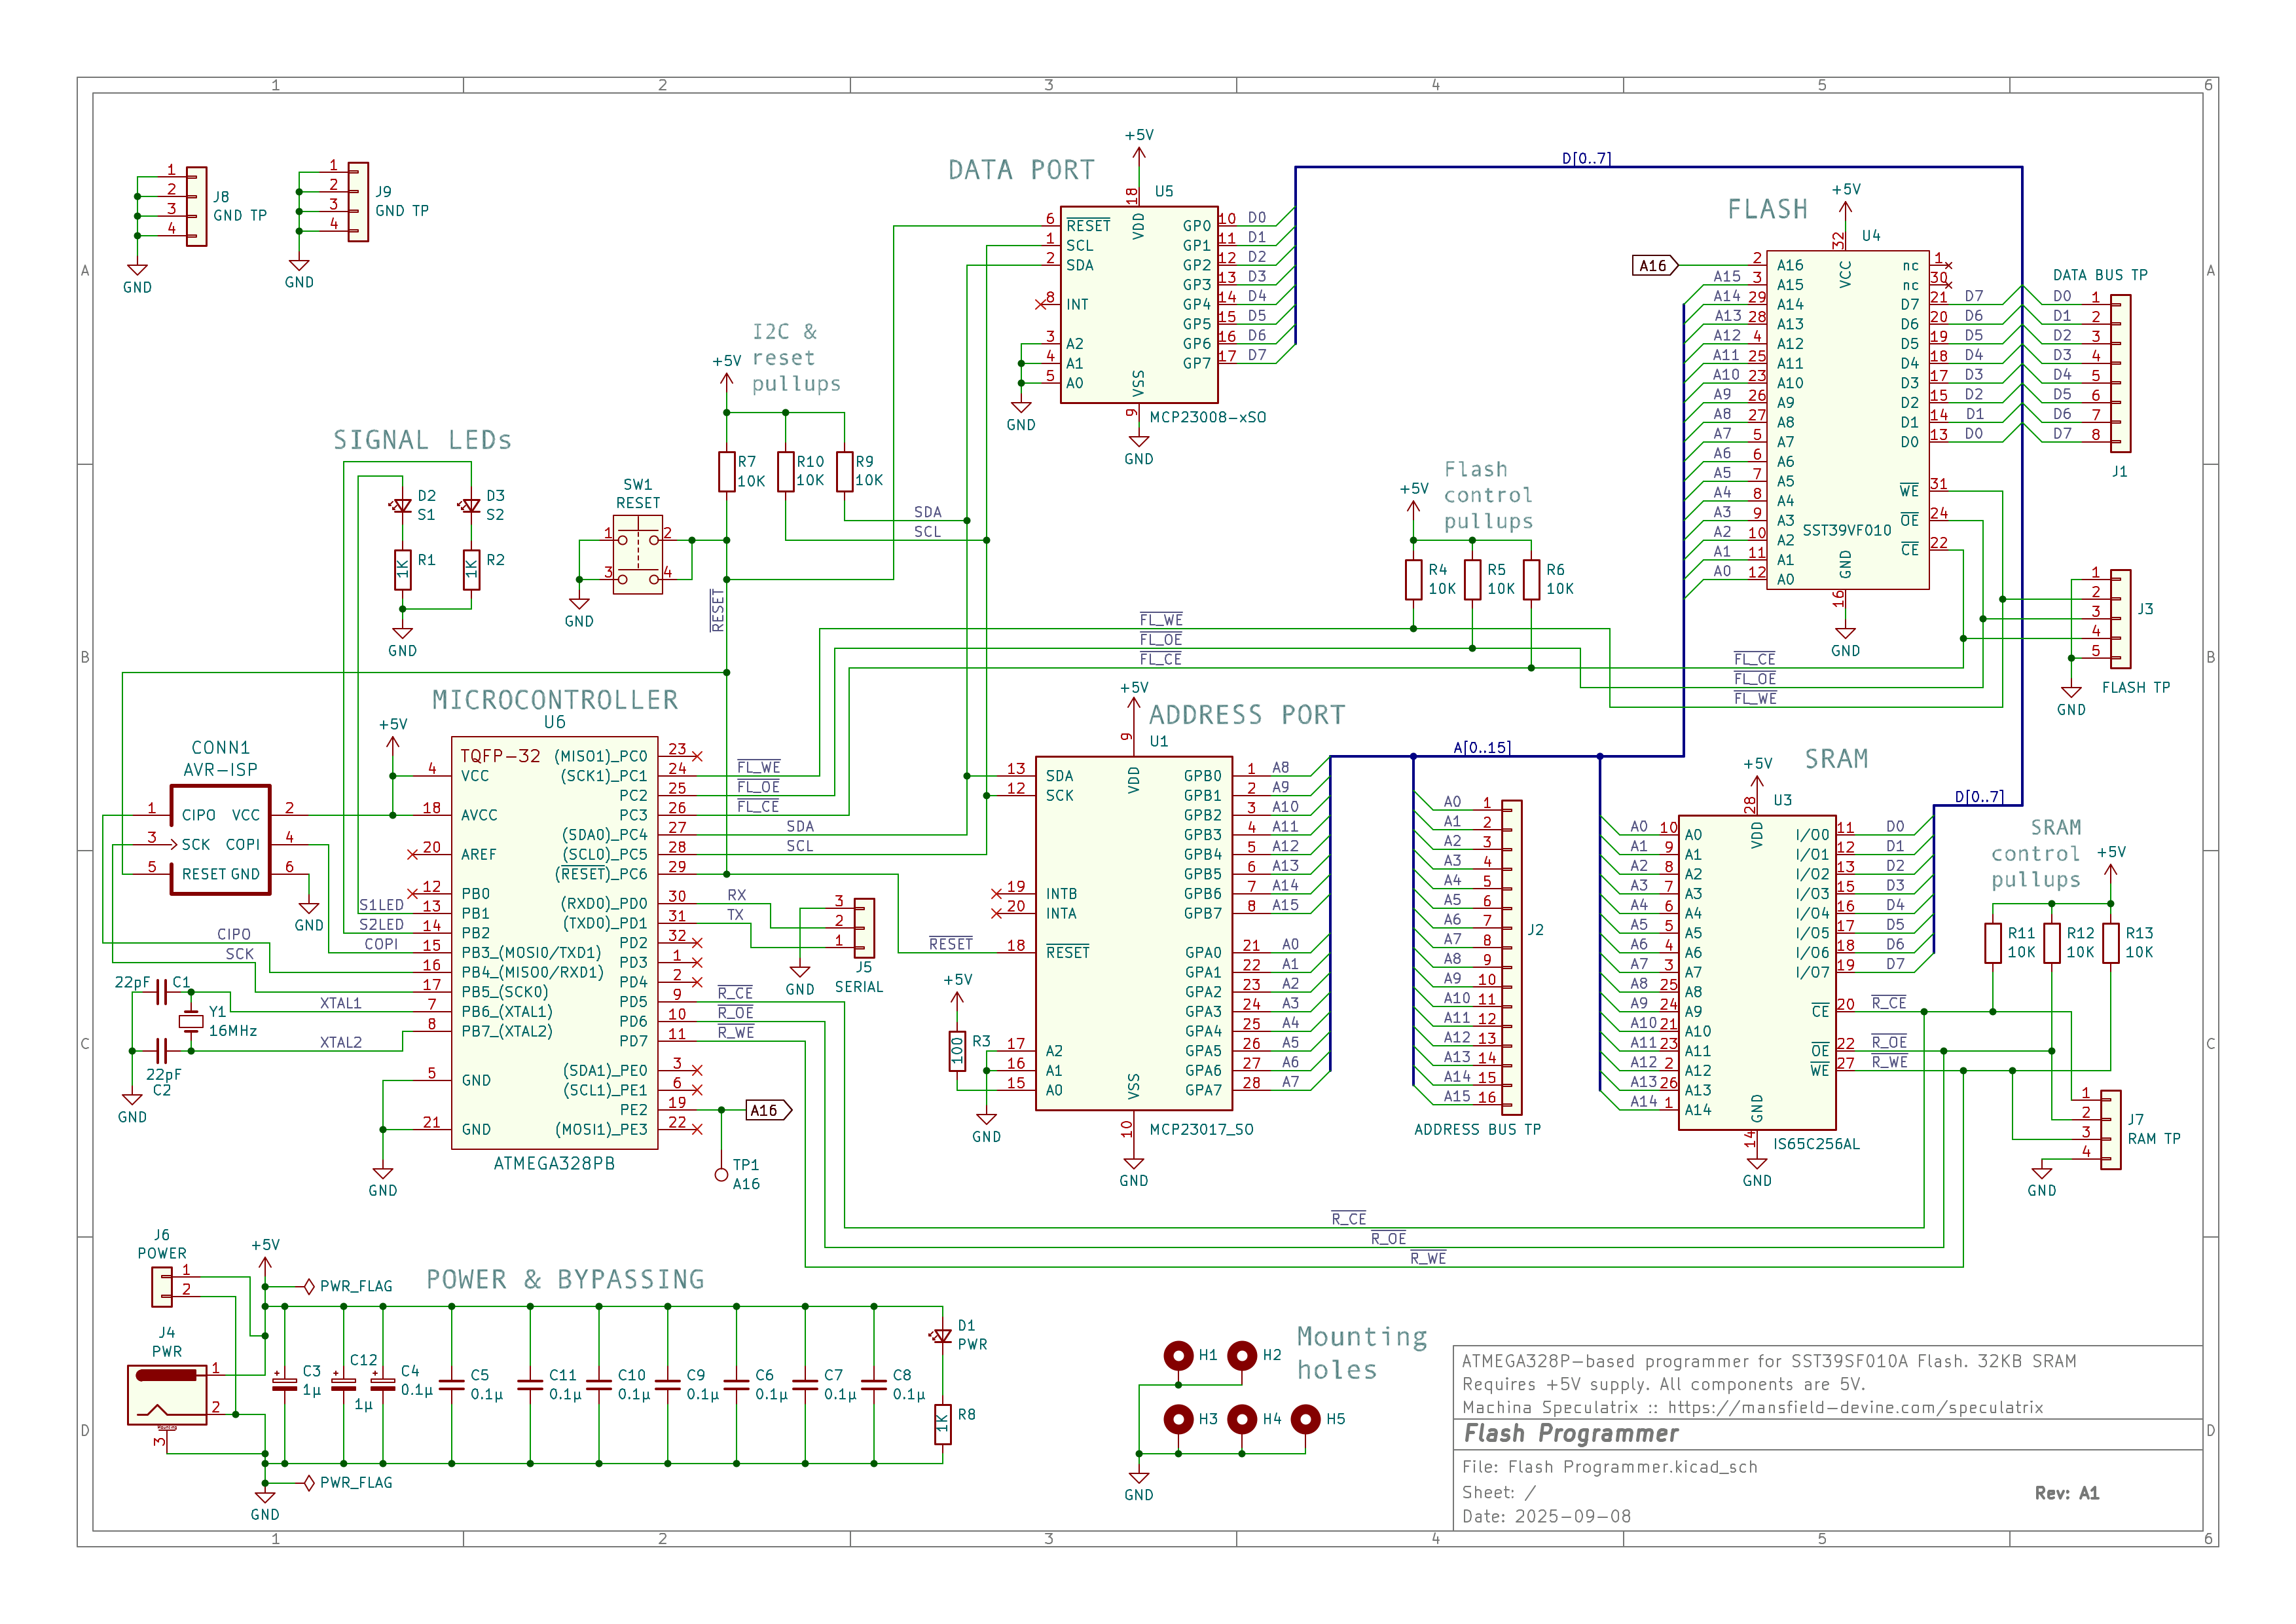2296x1624 pixels.
Task: Click the Flash Programmer title text
Action: click(x=1571, y=1434)
